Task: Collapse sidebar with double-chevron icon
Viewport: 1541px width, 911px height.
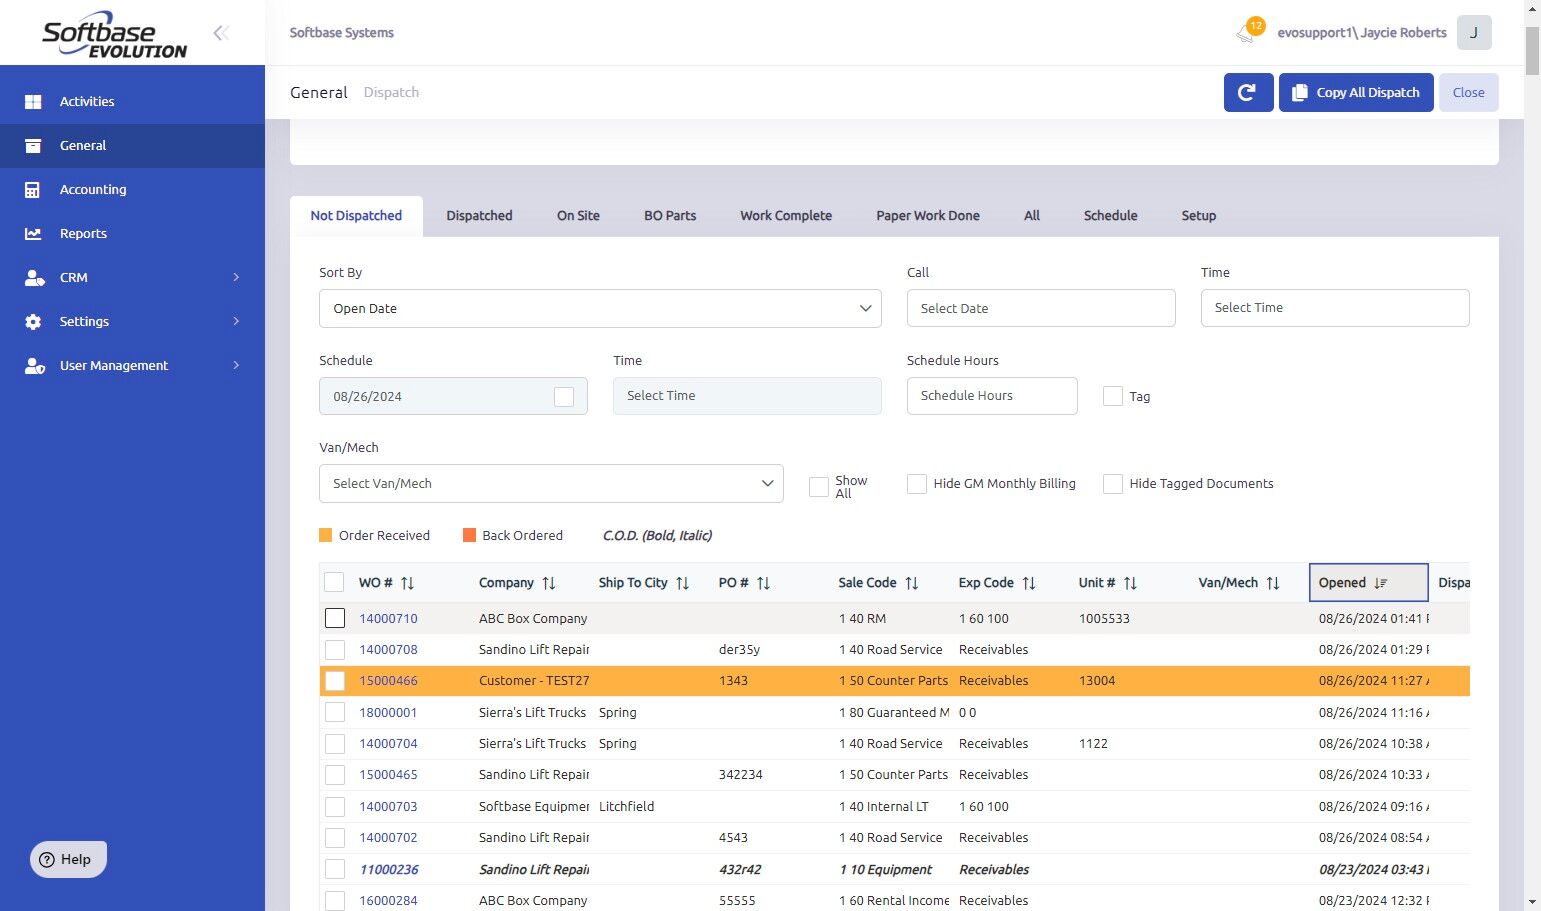Action: point(221,33)
